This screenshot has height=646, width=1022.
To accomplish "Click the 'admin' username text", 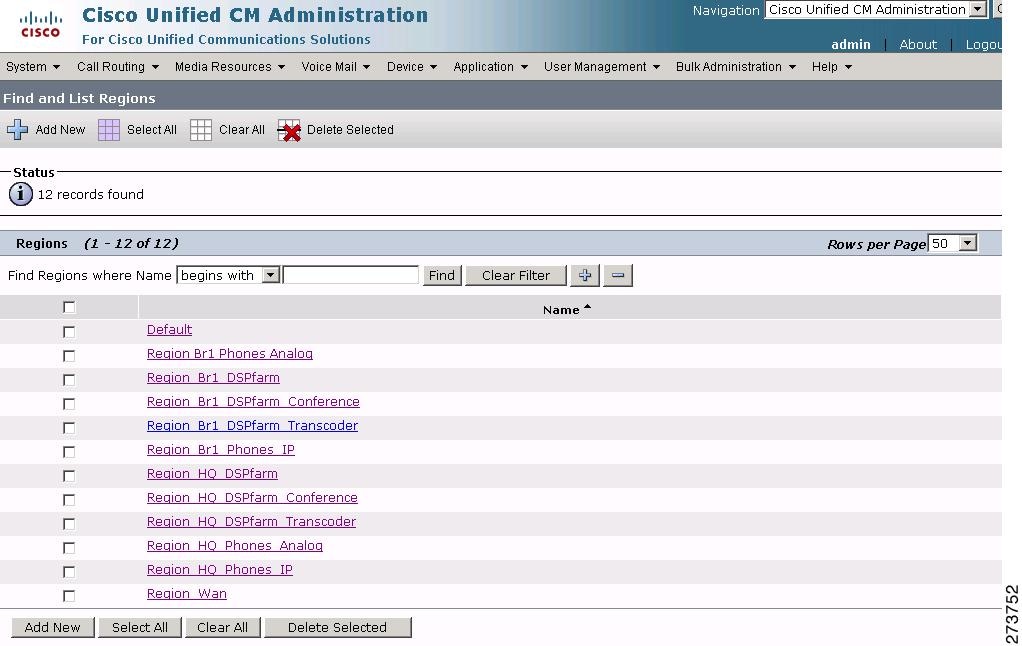I will click(x=851, y=44).
